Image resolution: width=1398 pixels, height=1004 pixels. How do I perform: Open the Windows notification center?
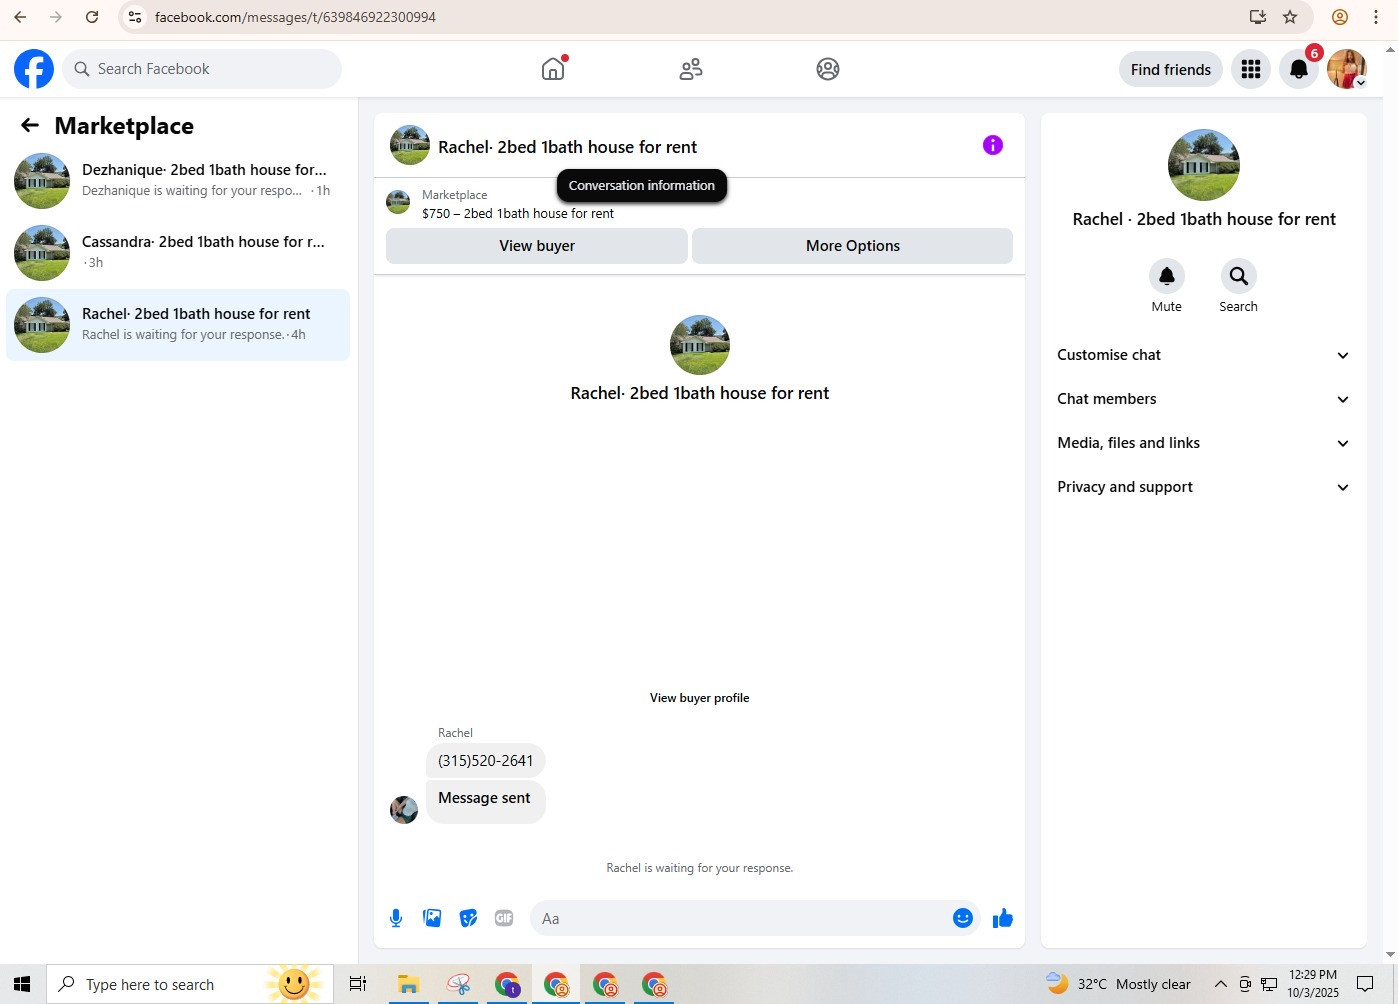click(x=1365, y=984)
